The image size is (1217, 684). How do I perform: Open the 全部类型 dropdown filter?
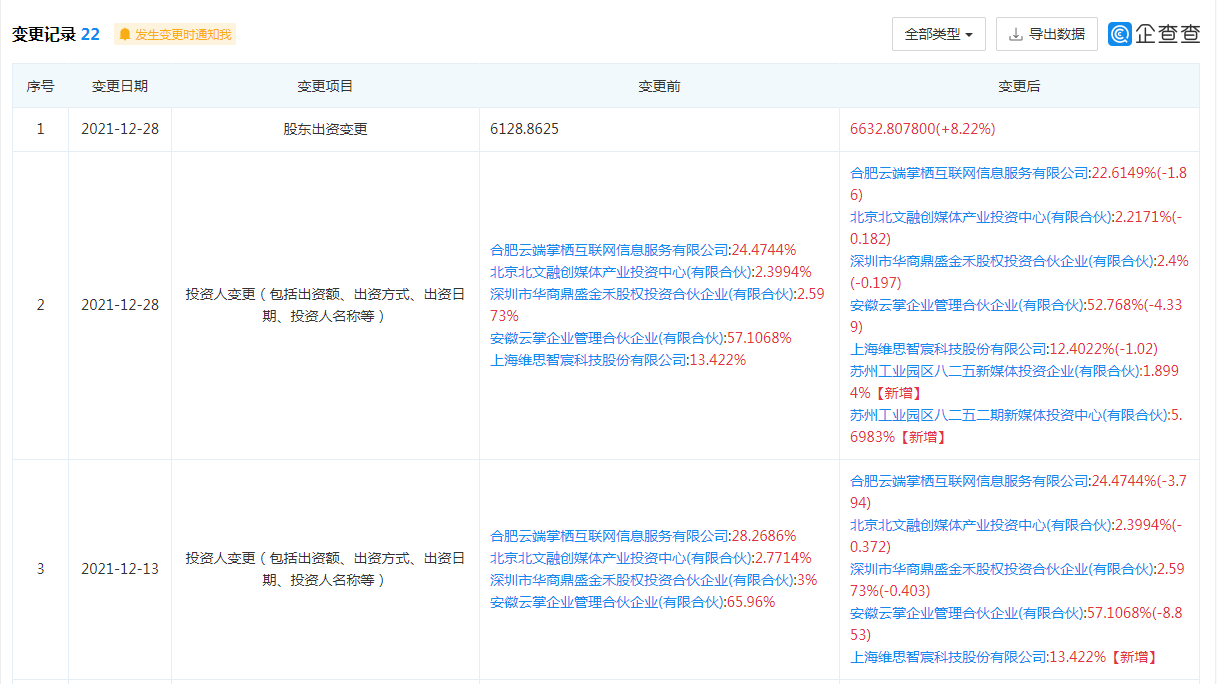pos(938,34)
